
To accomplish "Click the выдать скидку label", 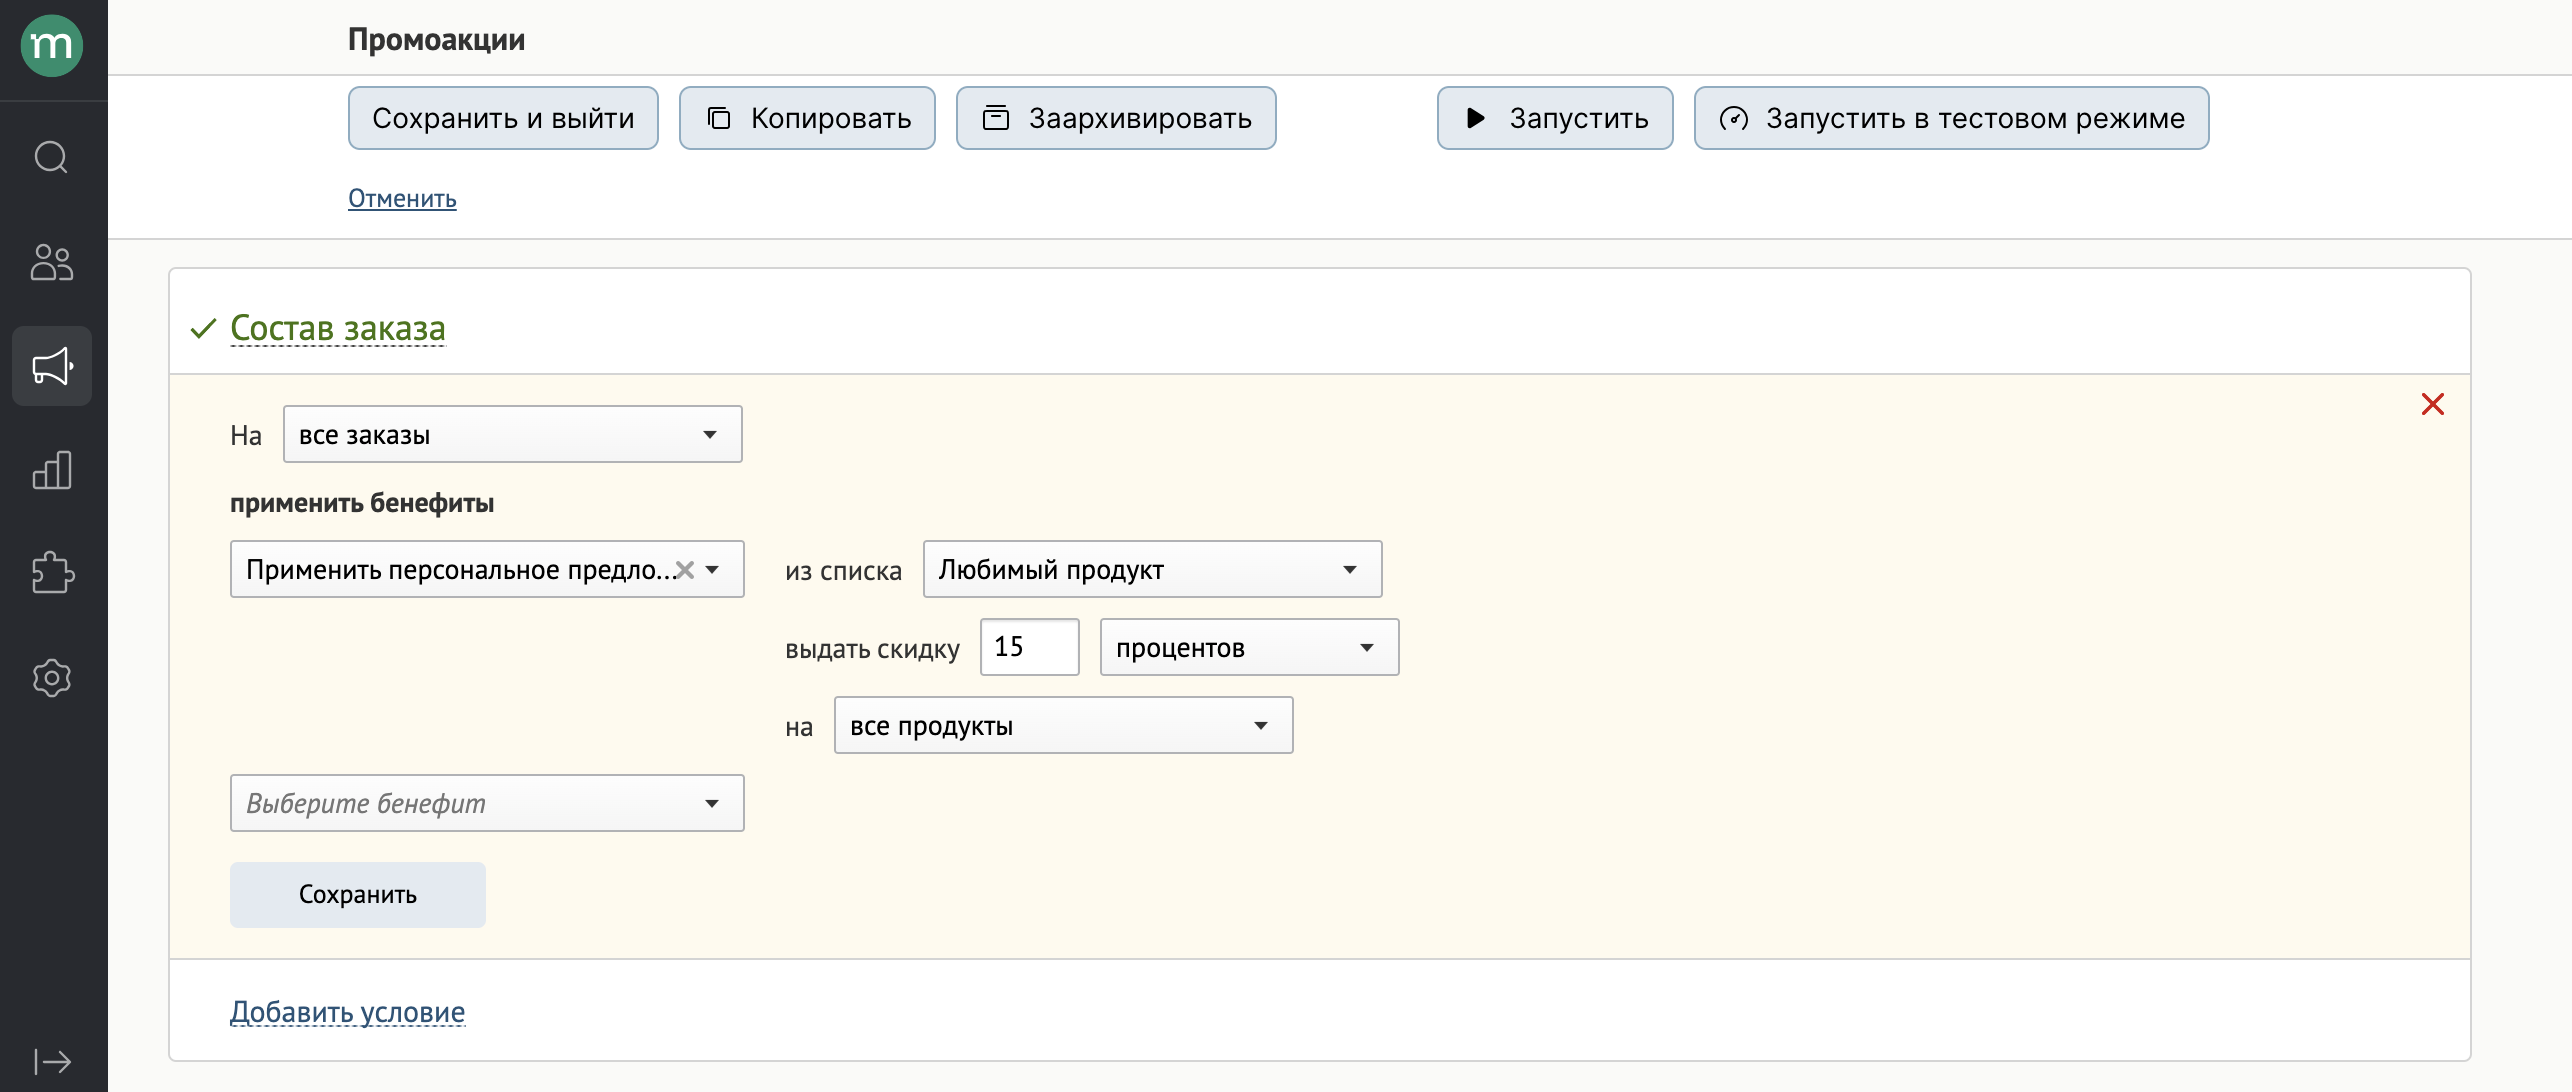I will (872, 649).
